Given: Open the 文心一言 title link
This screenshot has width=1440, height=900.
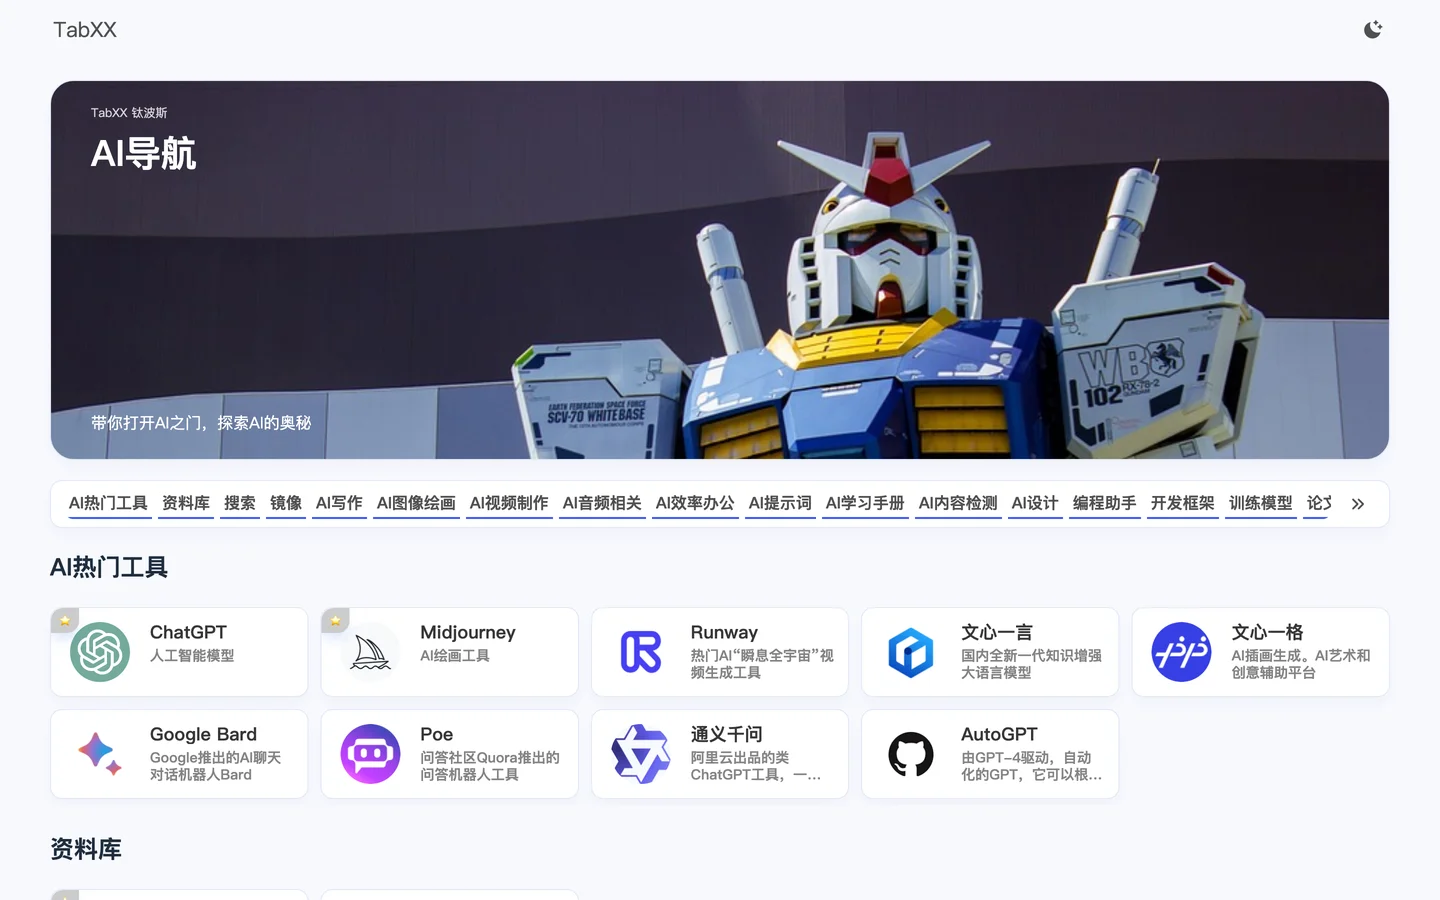Looking at the screenshot, I should point(997,633).
